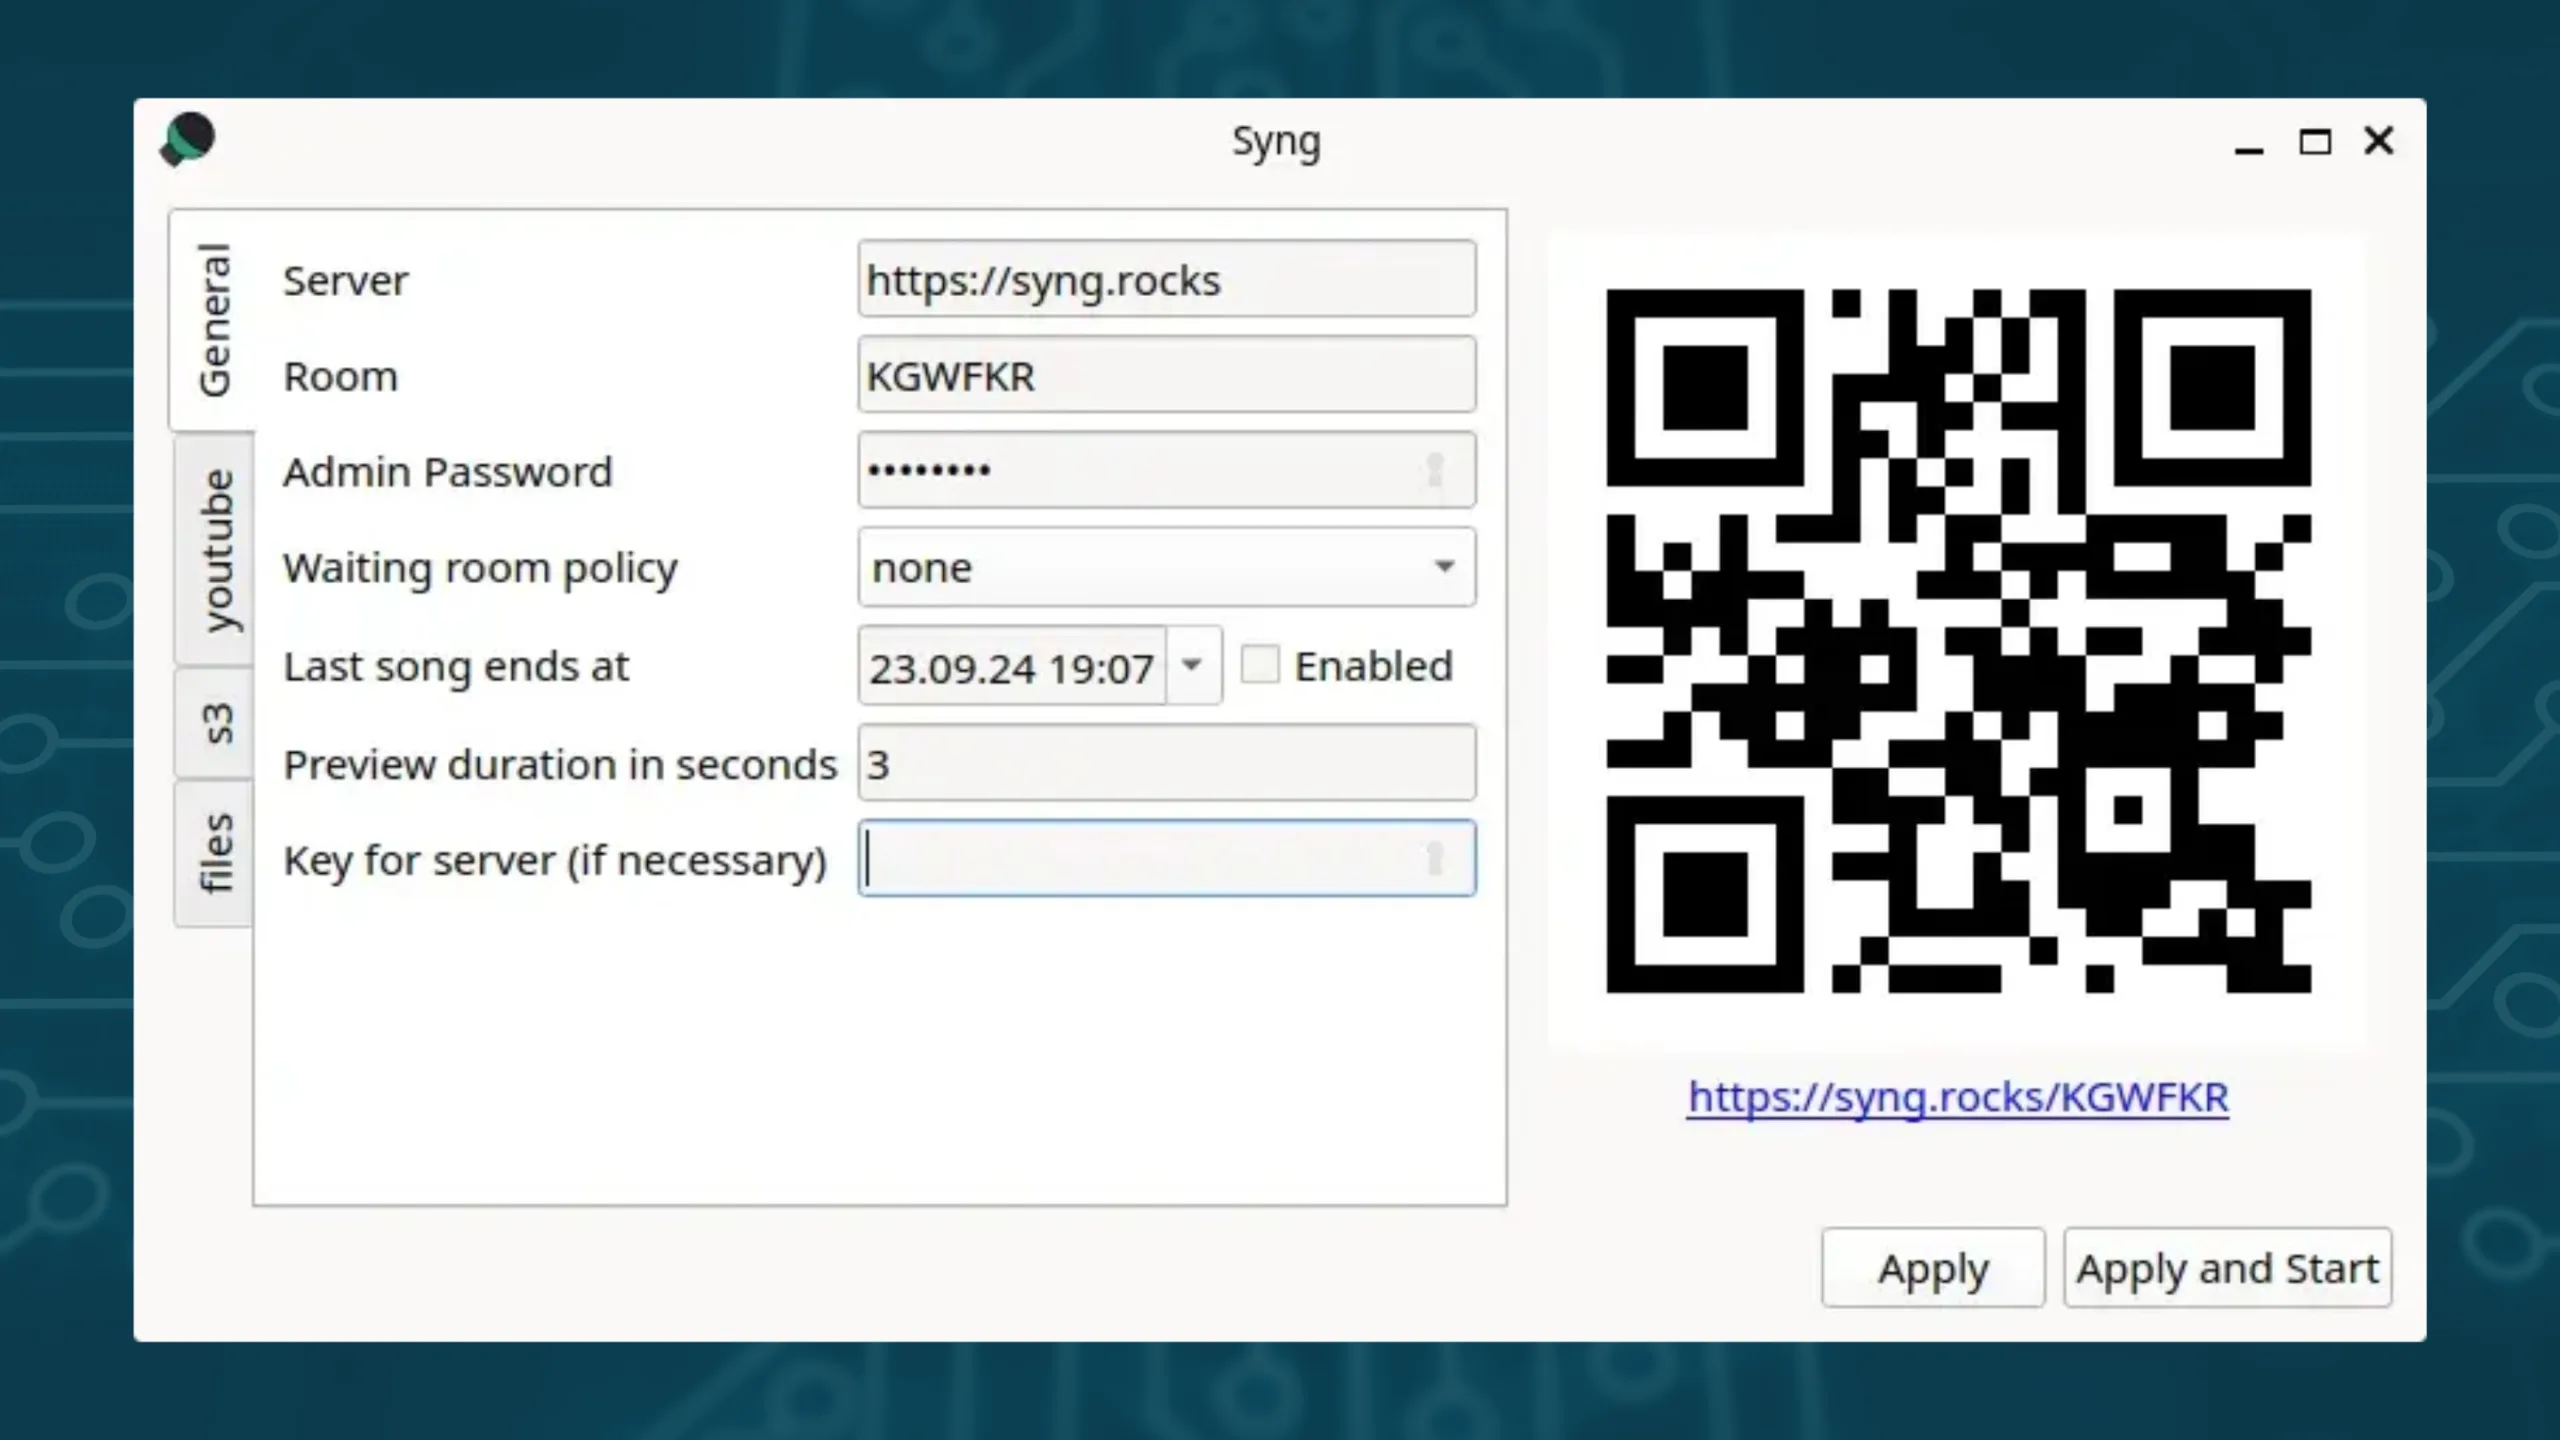This screenshot has width=2560, height=1440.
Task: Switch to the youtube tab
Action: (214, 549)
